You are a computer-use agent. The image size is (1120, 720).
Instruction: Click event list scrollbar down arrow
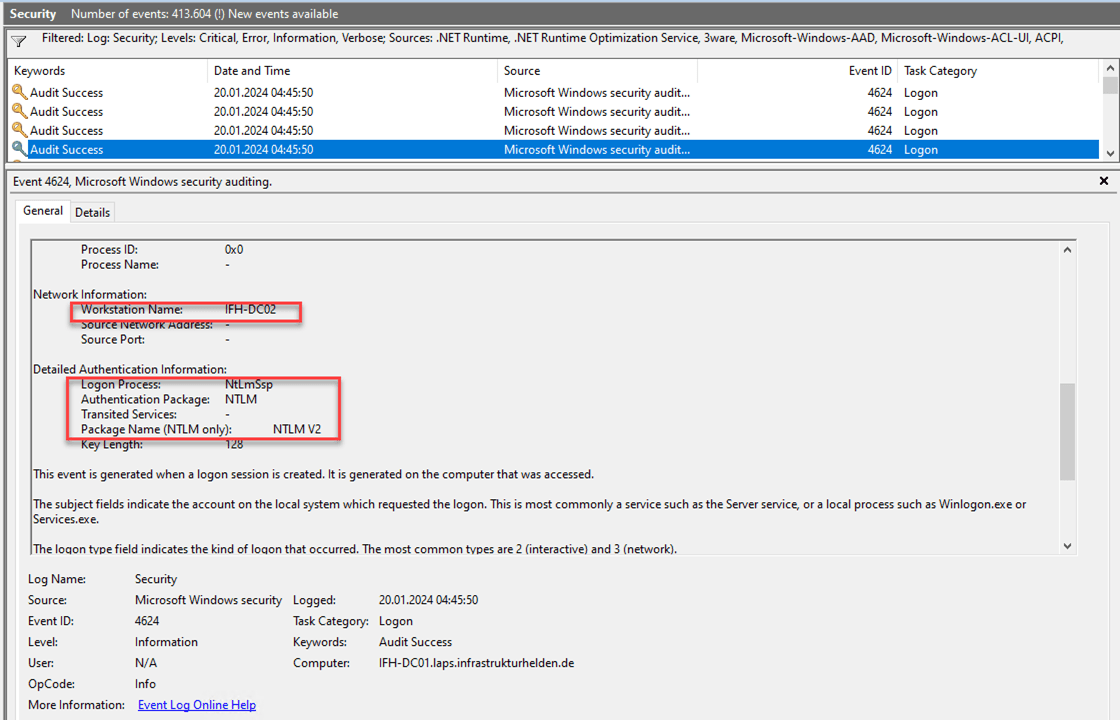(1109, 153)
